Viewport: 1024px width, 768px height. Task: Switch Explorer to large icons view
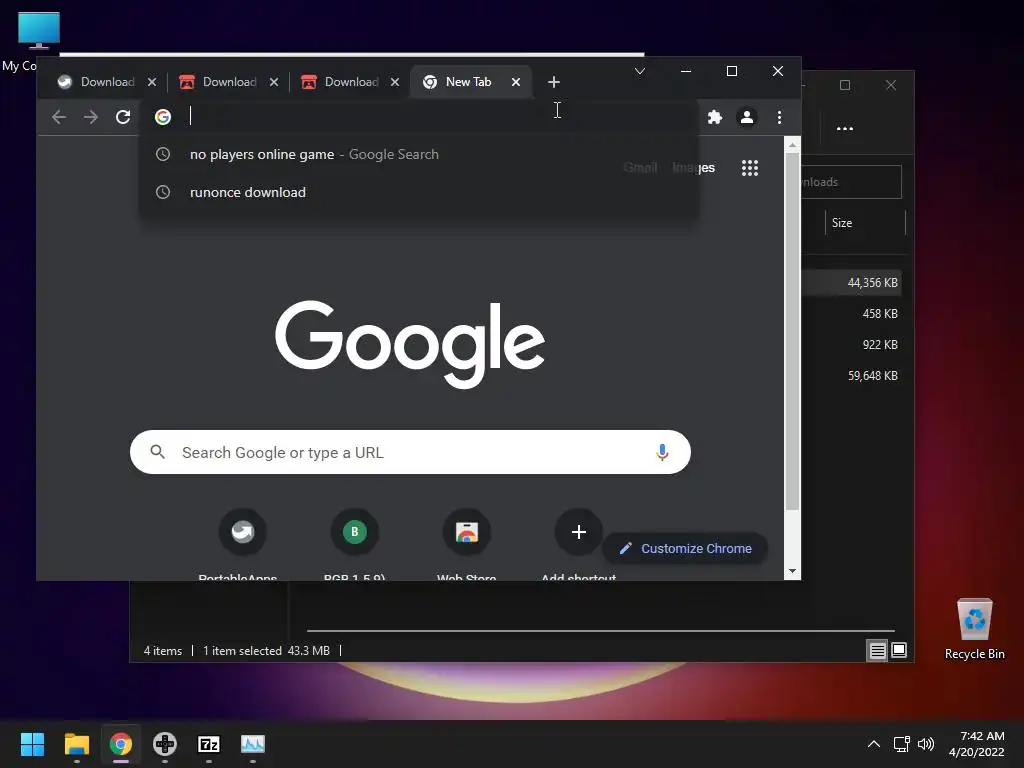click(x=899, y=650)
